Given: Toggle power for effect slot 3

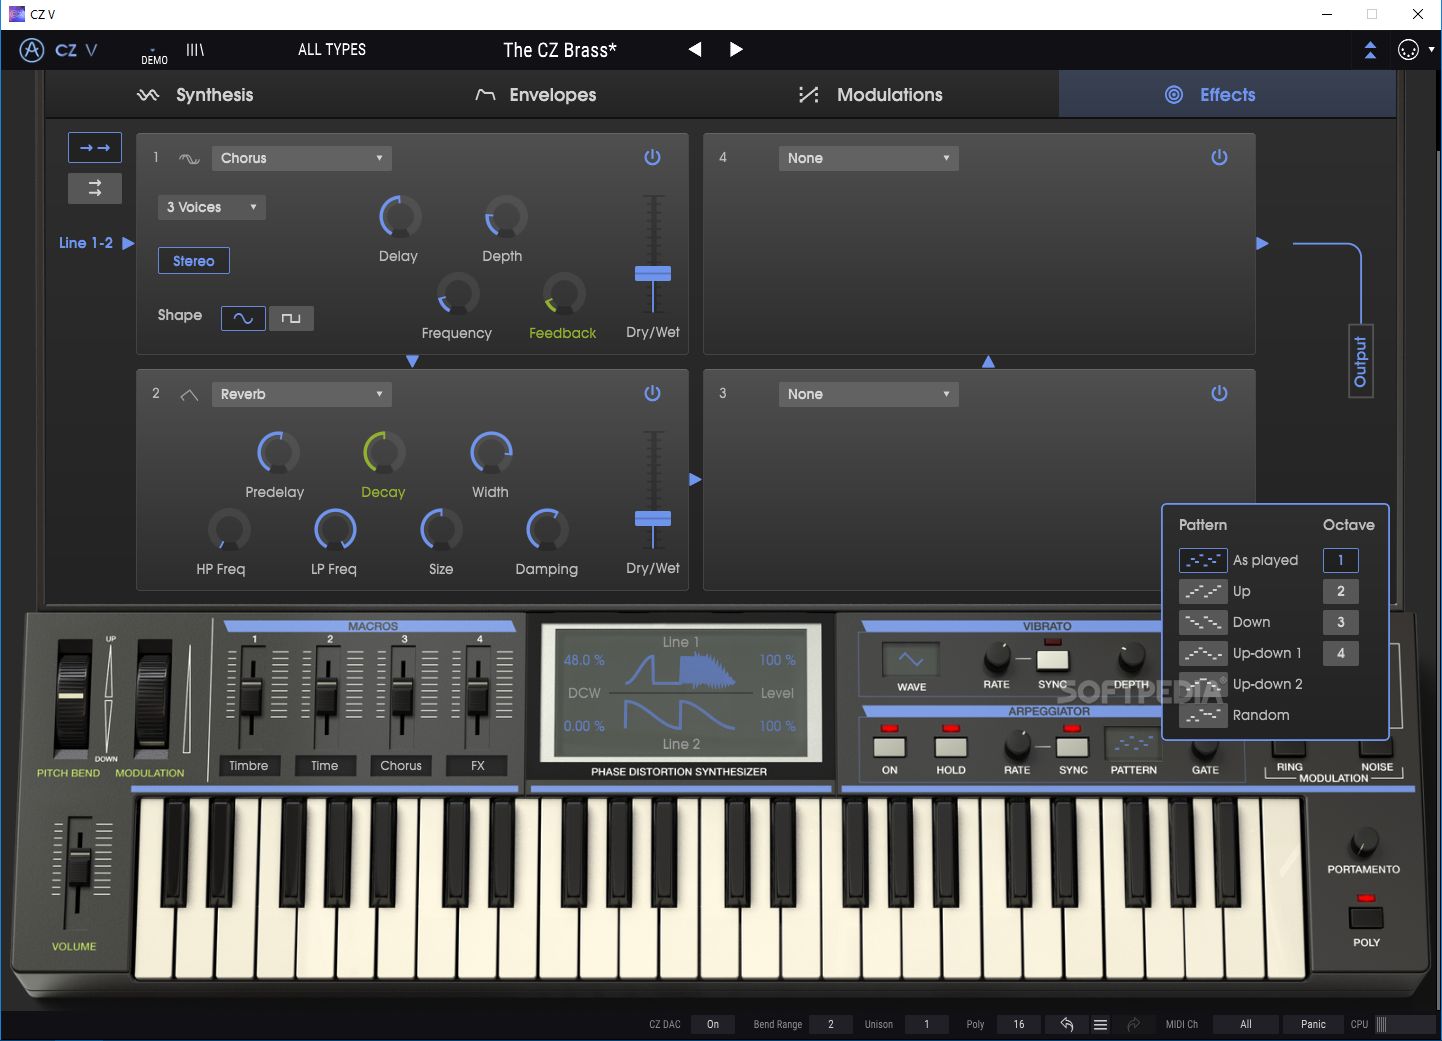Looking at the screenshot, I should pyautogui.click(x=1219, y=393).
